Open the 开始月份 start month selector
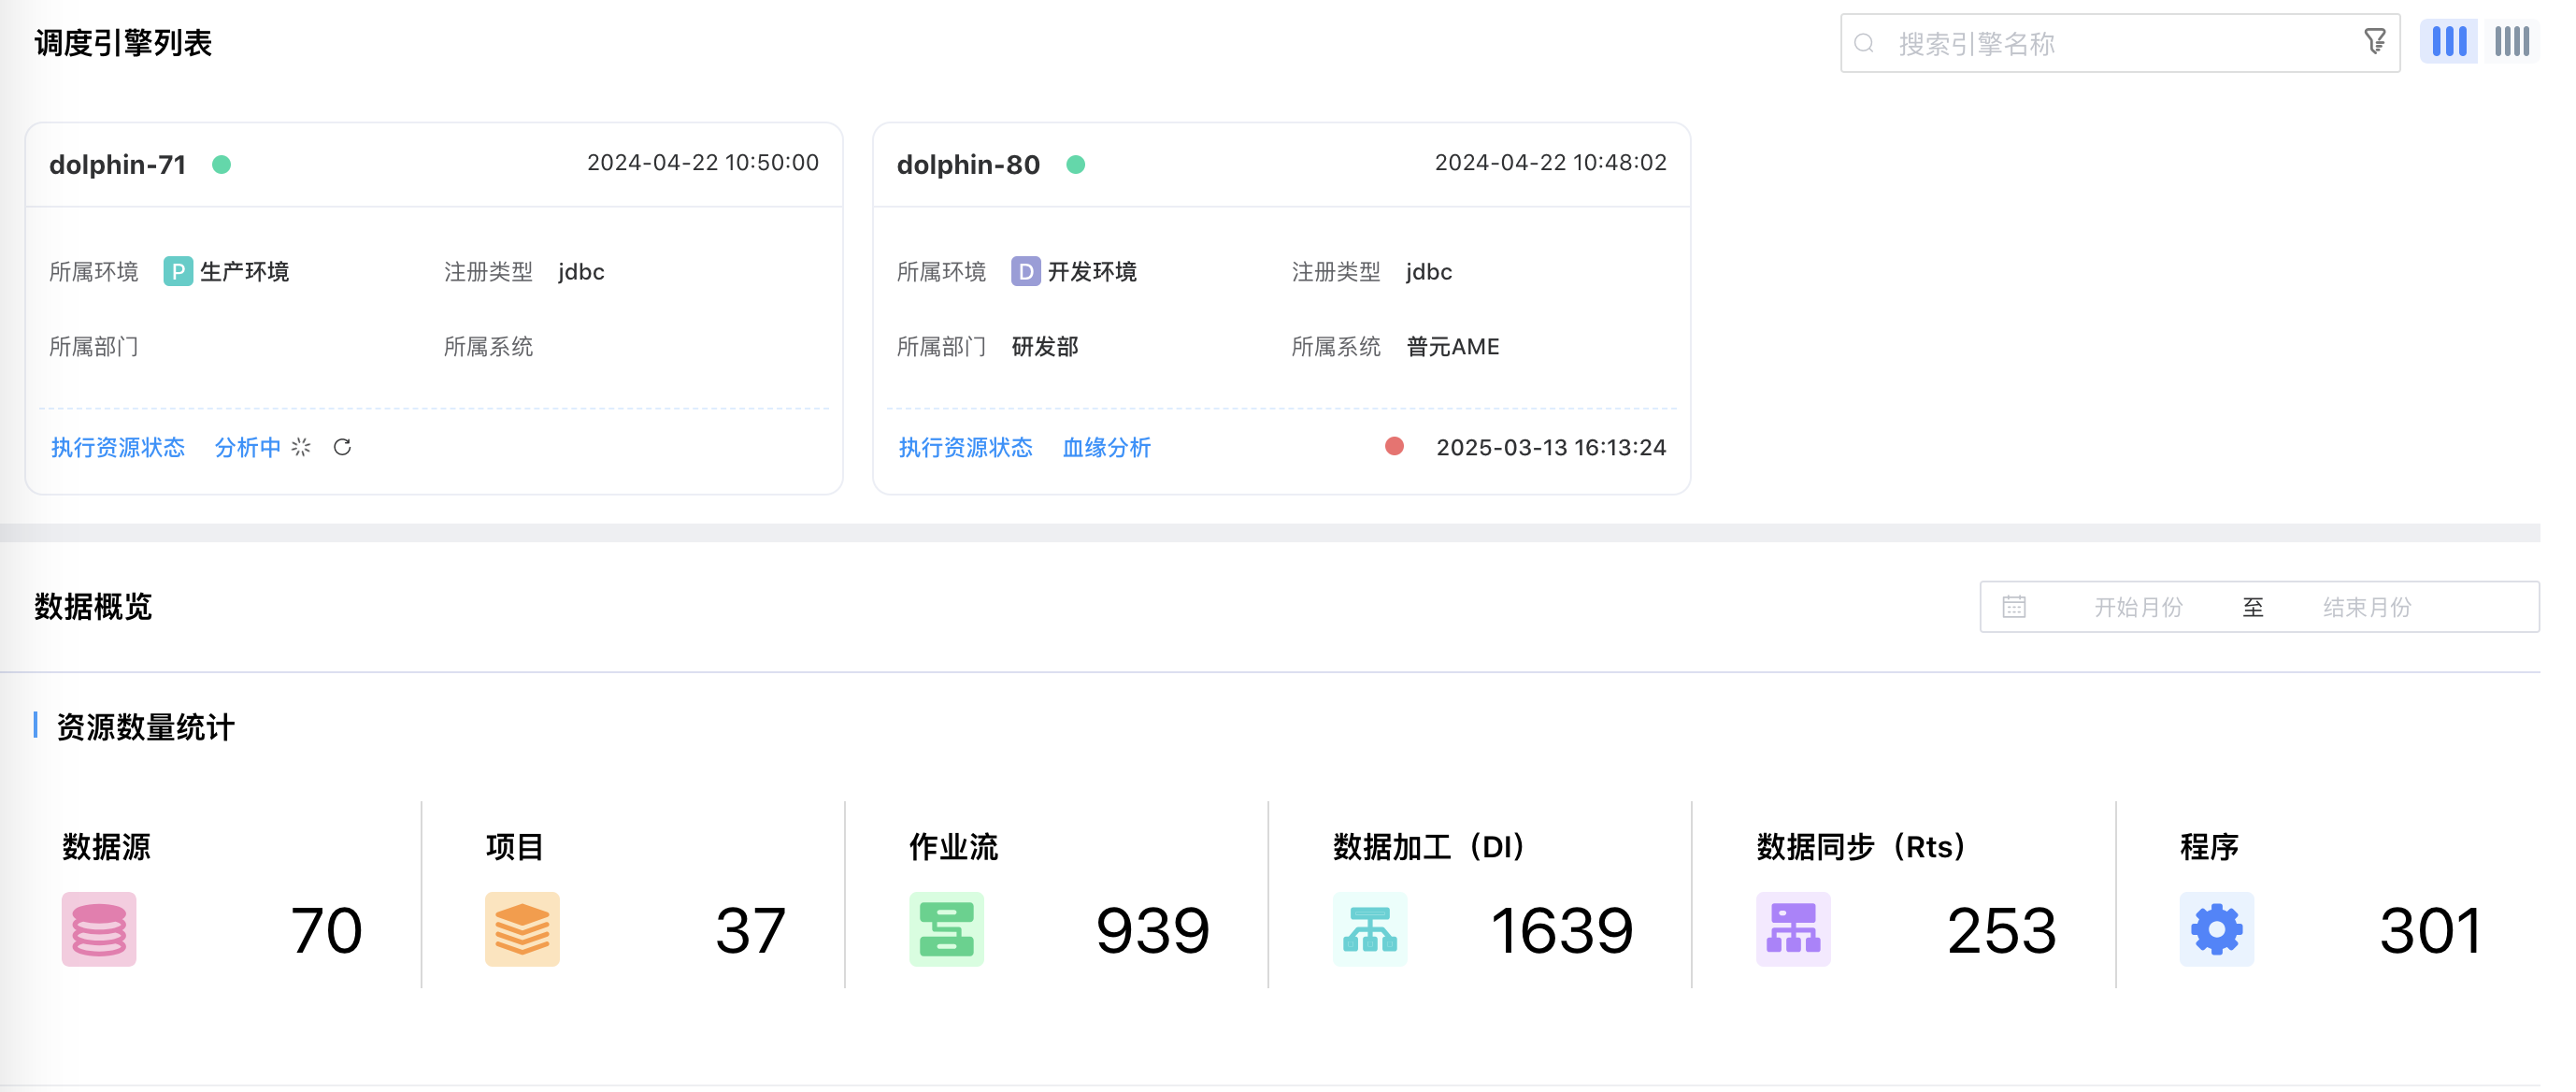The image size is (2576, 1092). (x=2137, y=605)
